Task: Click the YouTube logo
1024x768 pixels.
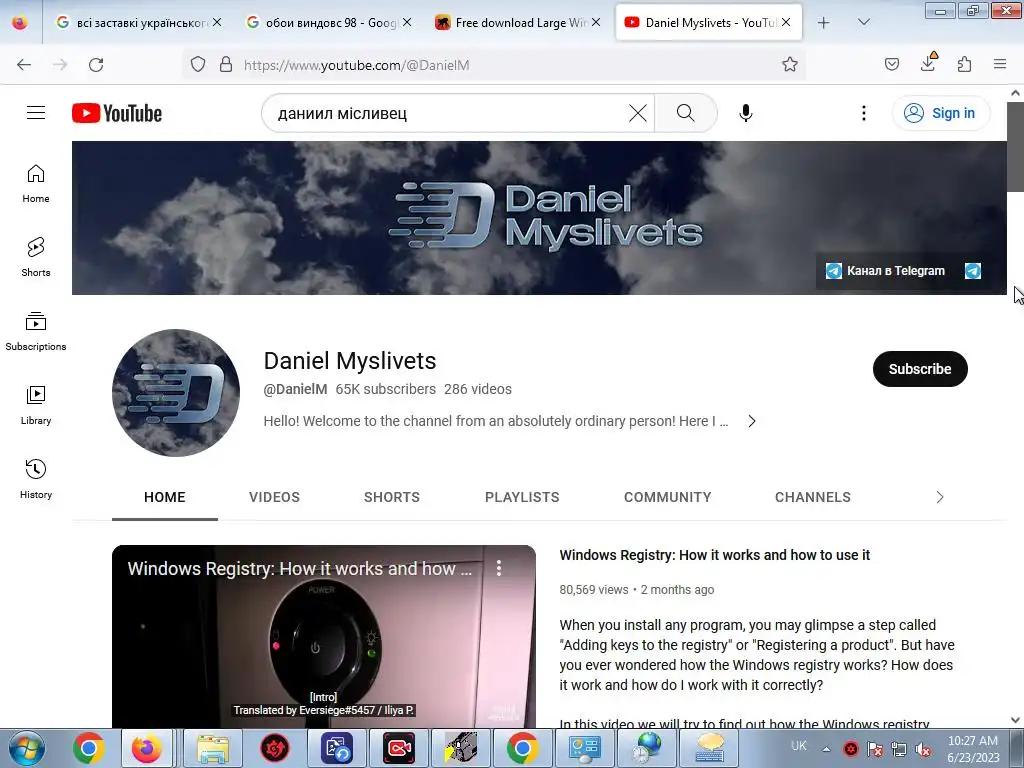Action: (x=117, y=113)
